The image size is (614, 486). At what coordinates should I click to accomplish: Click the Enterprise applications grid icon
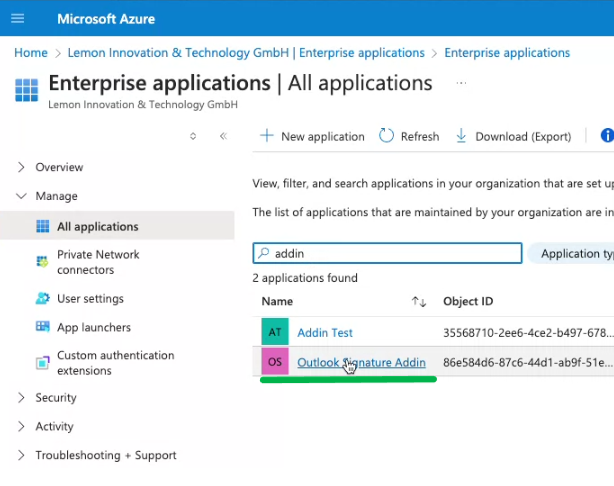coord(27,90)
